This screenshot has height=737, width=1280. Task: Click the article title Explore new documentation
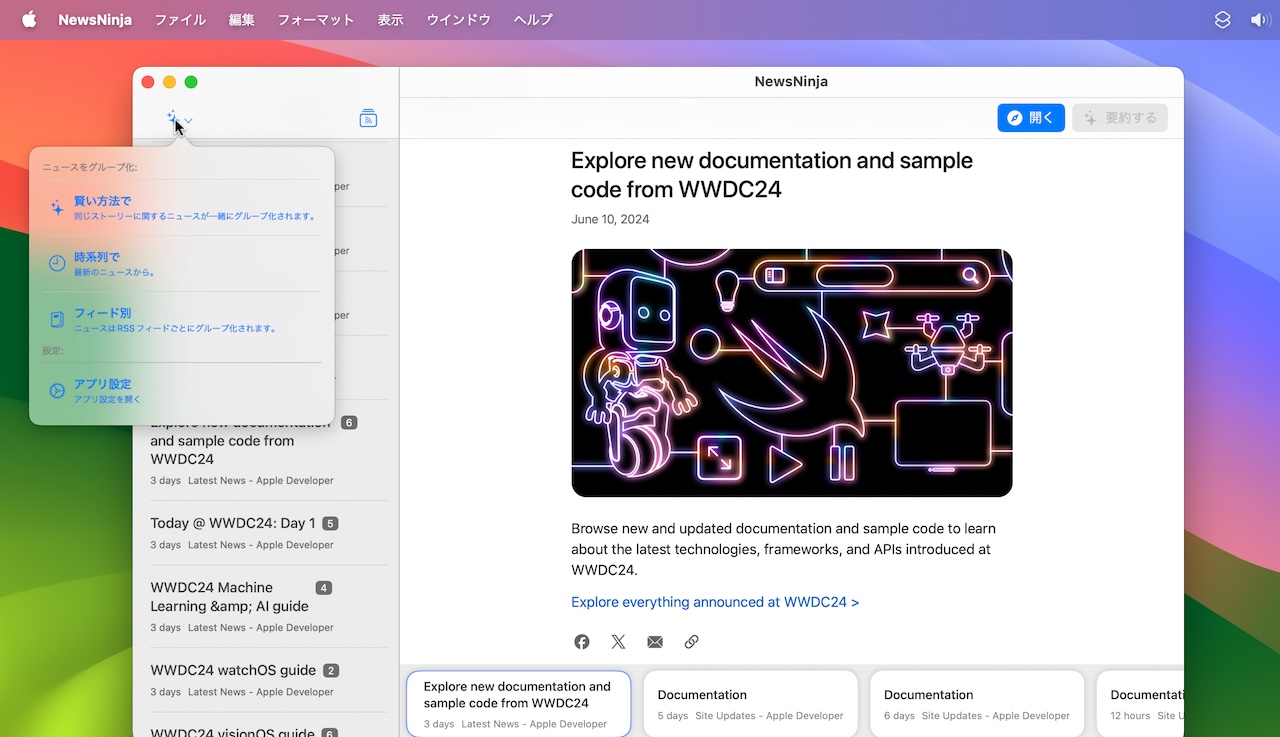(x=772, y=175)
